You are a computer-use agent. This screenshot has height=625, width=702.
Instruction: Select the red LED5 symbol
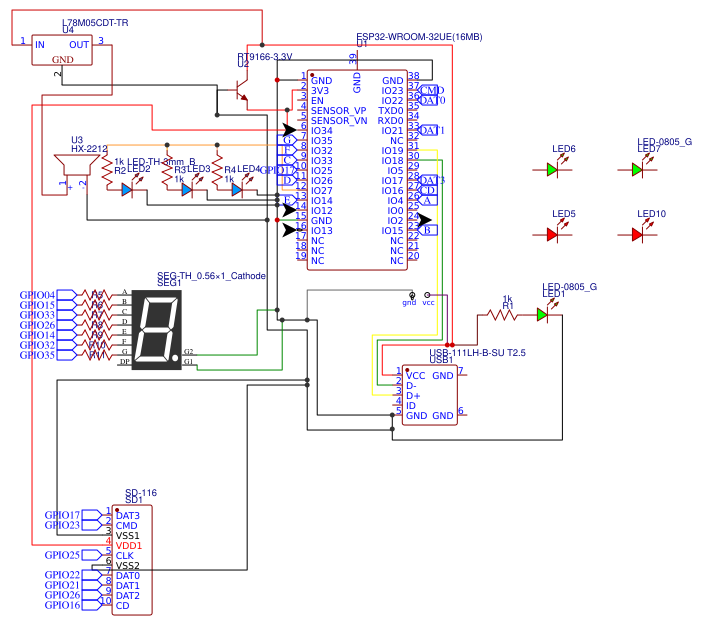point(552,234)
